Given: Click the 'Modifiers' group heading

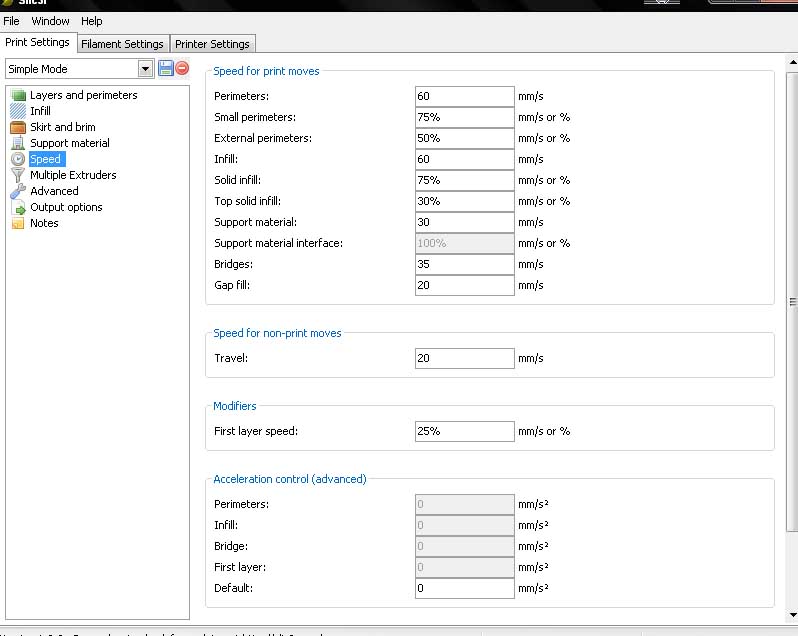Looking at the screenshot, I should (x=235, y=406).
